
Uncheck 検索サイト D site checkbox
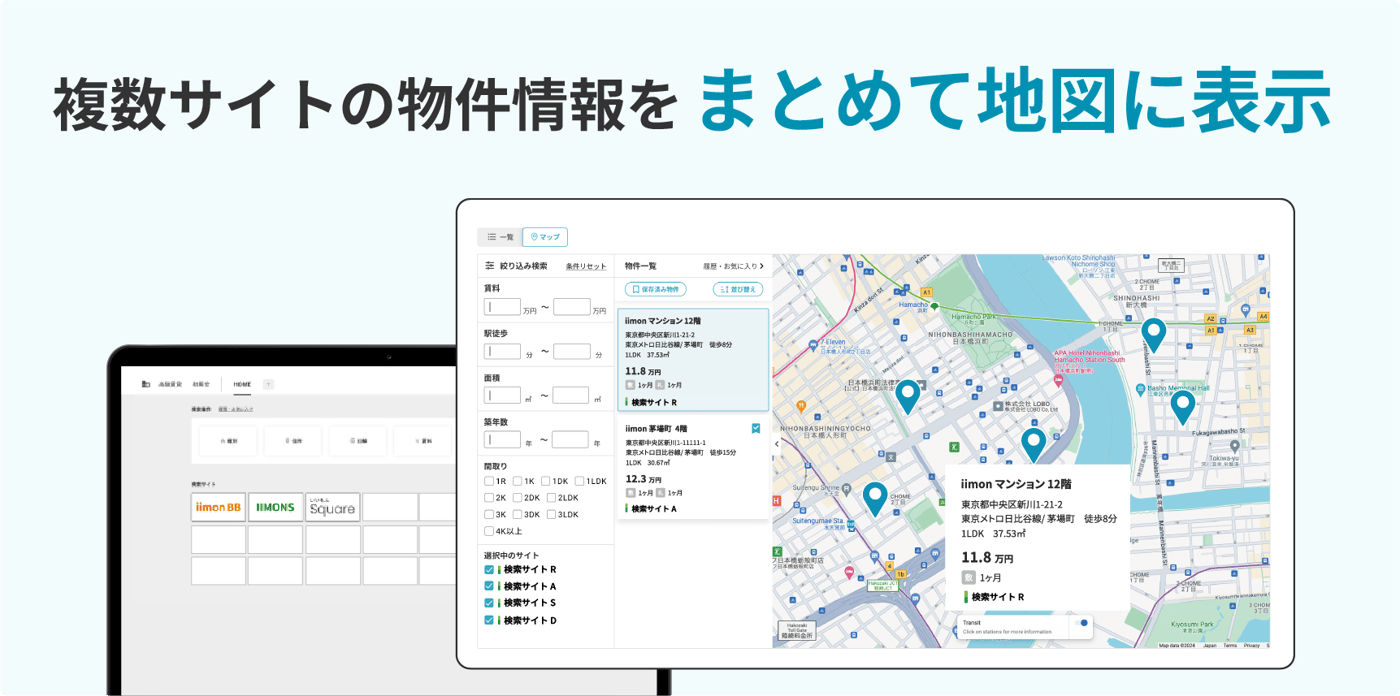[x=489, y=620]
